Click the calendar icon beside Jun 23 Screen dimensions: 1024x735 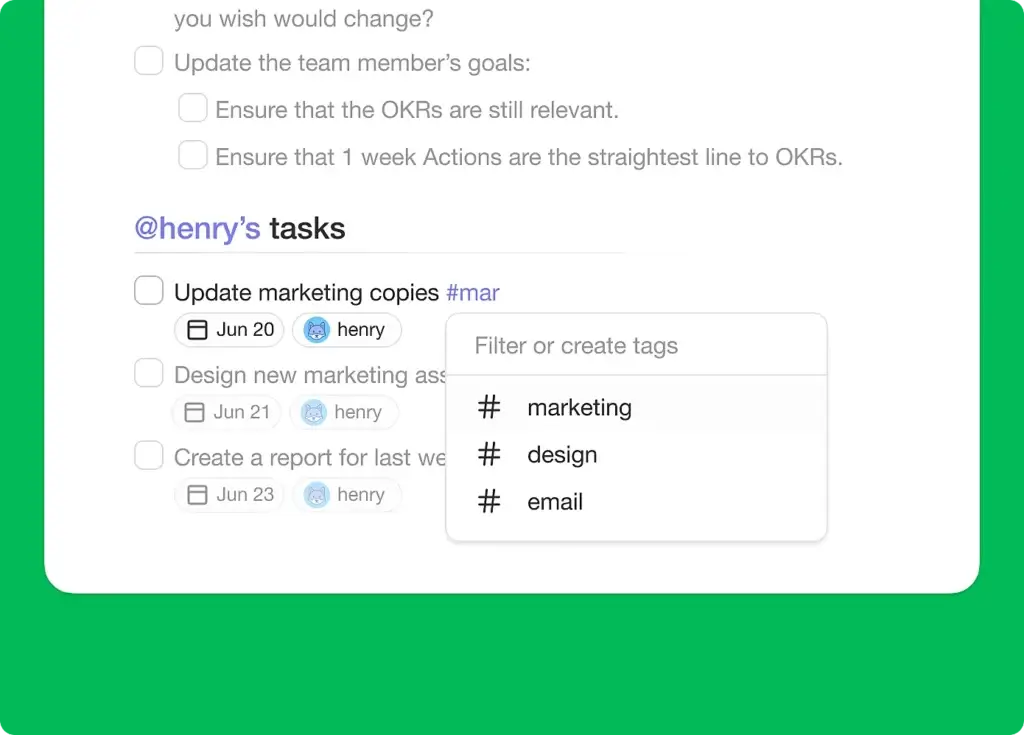point(196,494)
